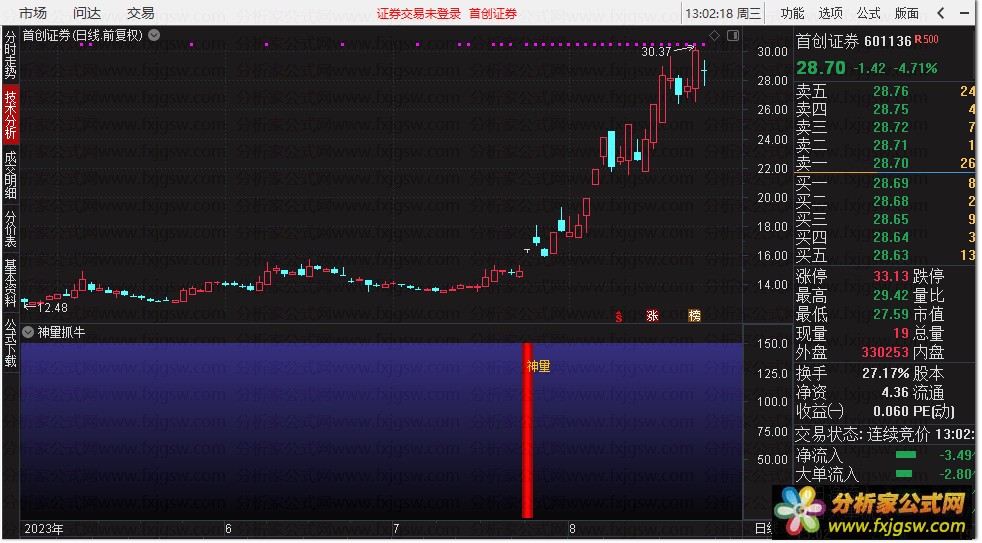
Task: Expand the 神量抓牛 indicator dropdown
Action: click(28, 332)
